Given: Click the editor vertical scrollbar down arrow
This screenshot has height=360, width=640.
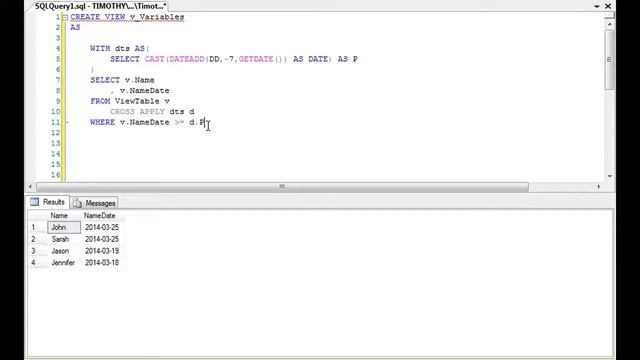Looking at the screenshot, I should click(x=610, y=176).
